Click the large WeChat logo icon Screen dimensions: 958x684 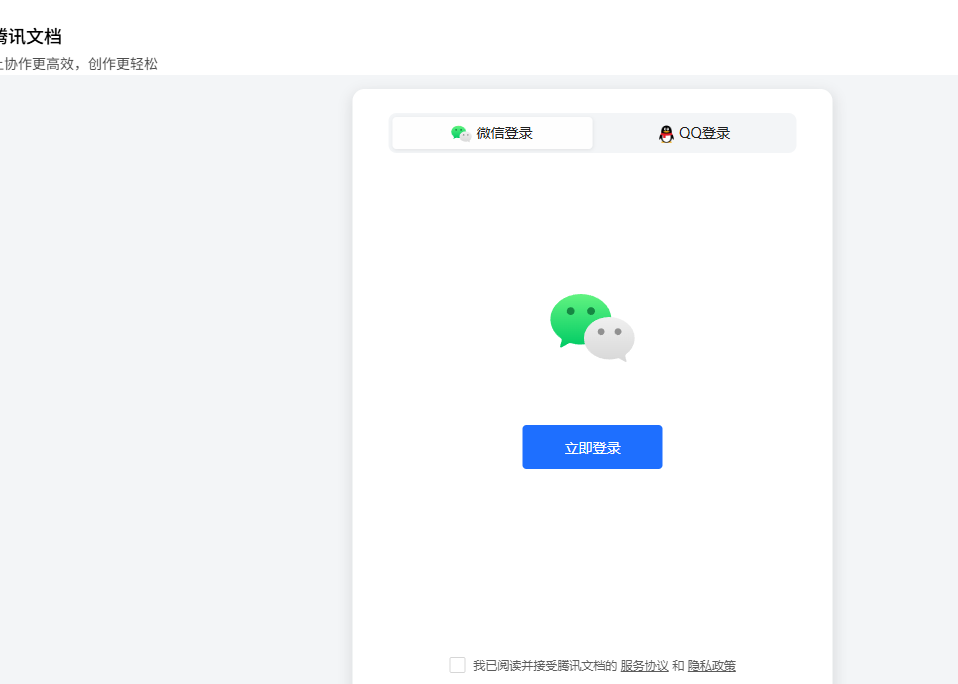592,328
